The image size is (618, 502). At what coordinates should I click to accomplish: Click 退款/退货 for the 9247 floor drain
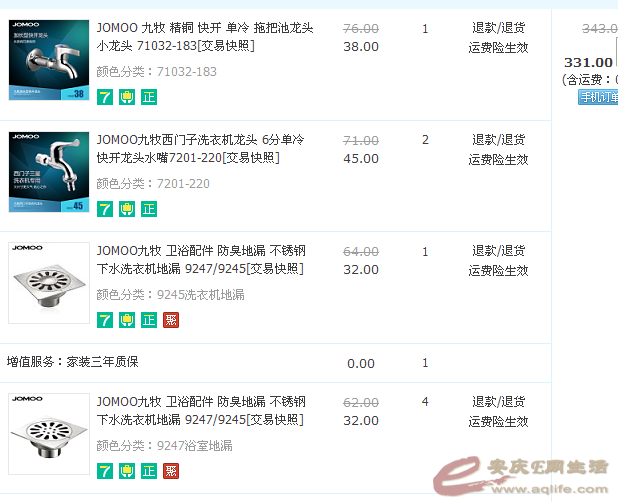pos(499,402)
